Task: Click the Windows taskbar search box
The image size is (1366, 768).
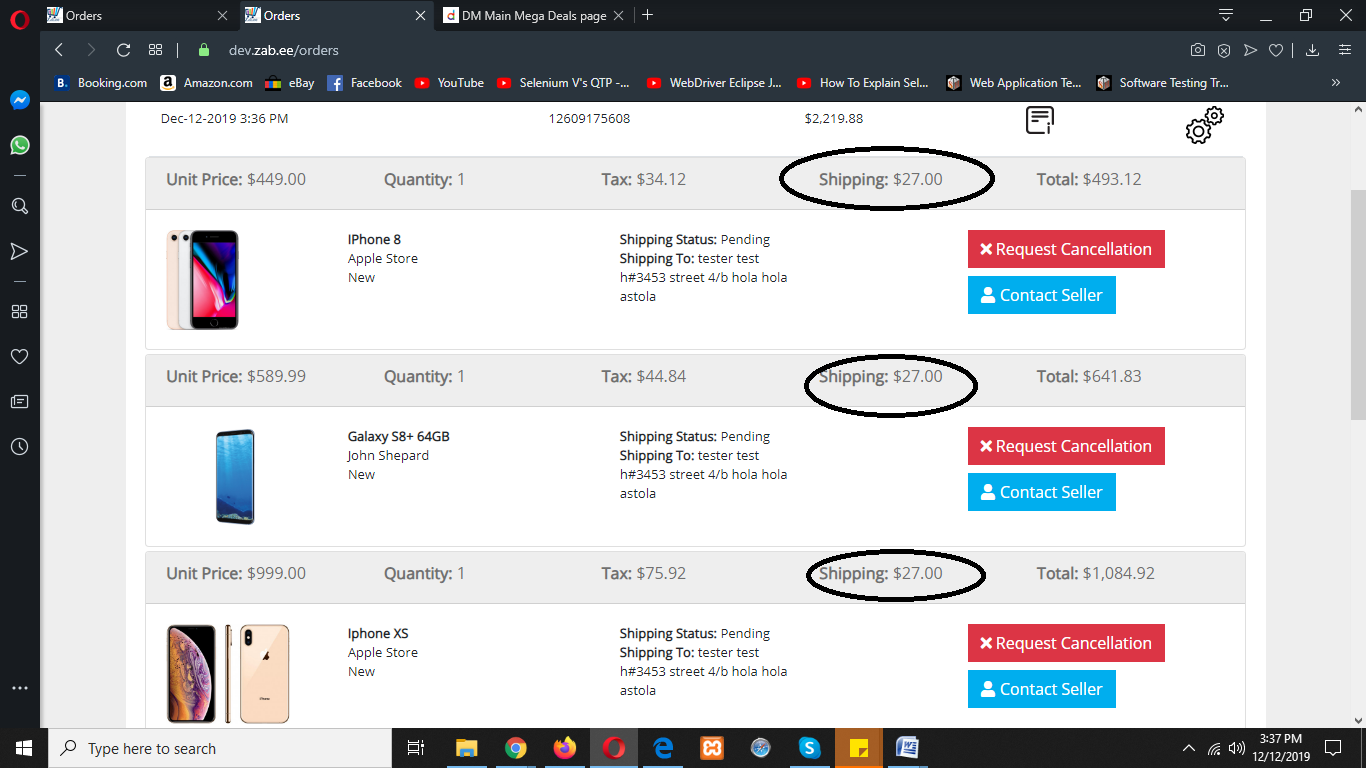Action: click(220, 748)
